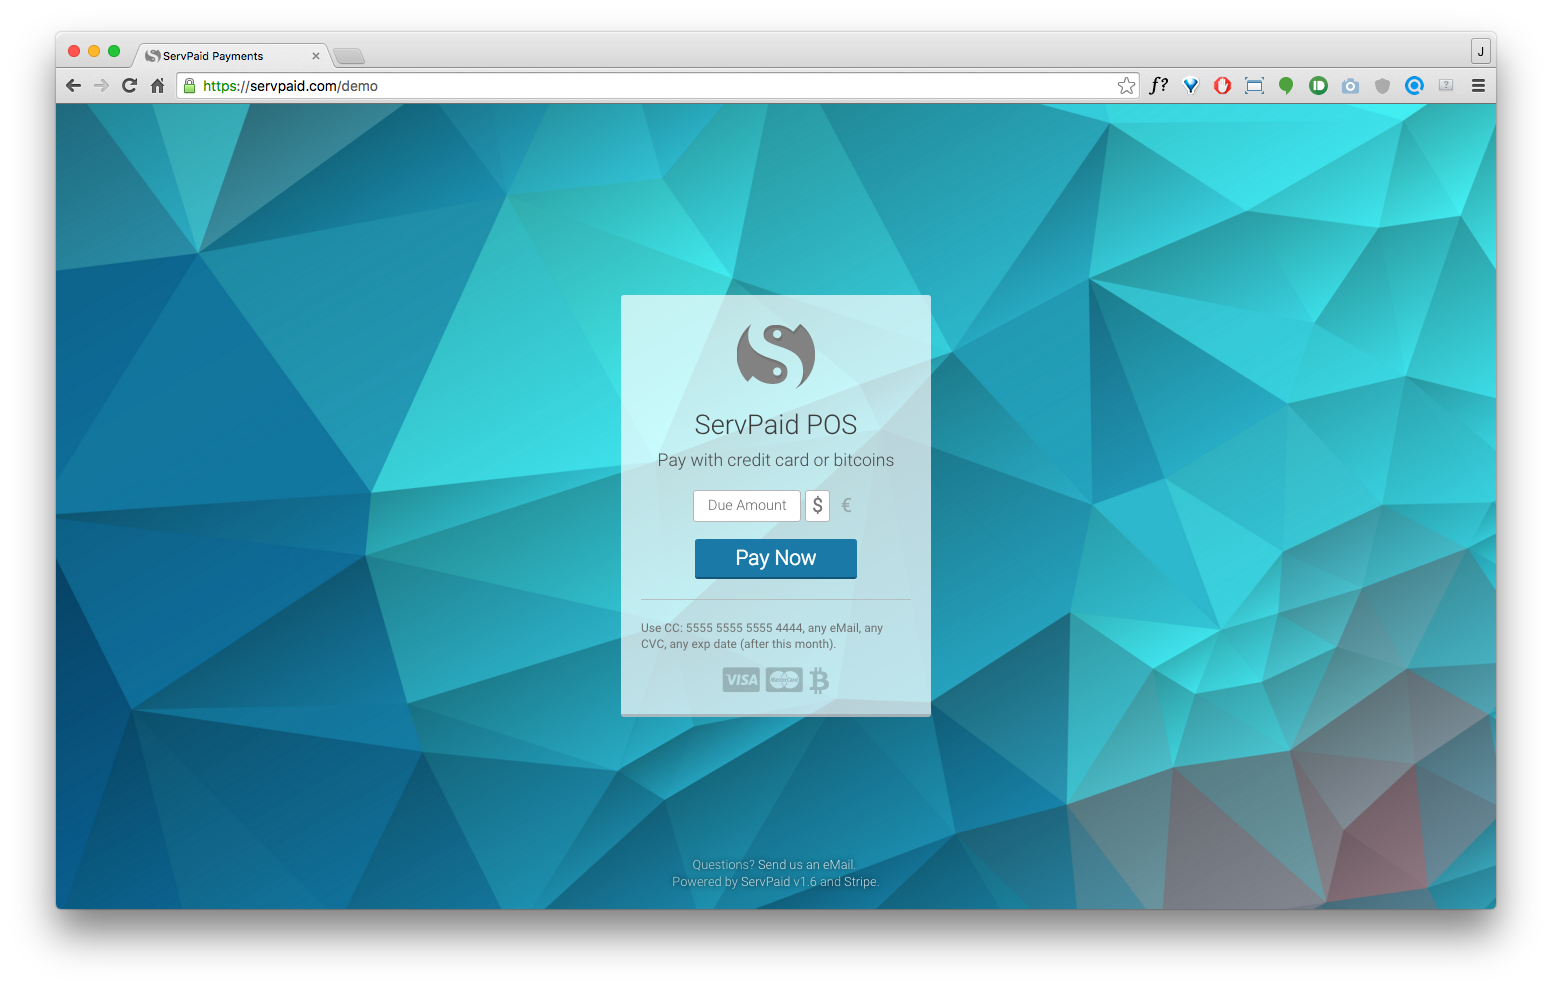
Task: Toggle the bookmark star for this page
Action: (x=1127, y=86)
